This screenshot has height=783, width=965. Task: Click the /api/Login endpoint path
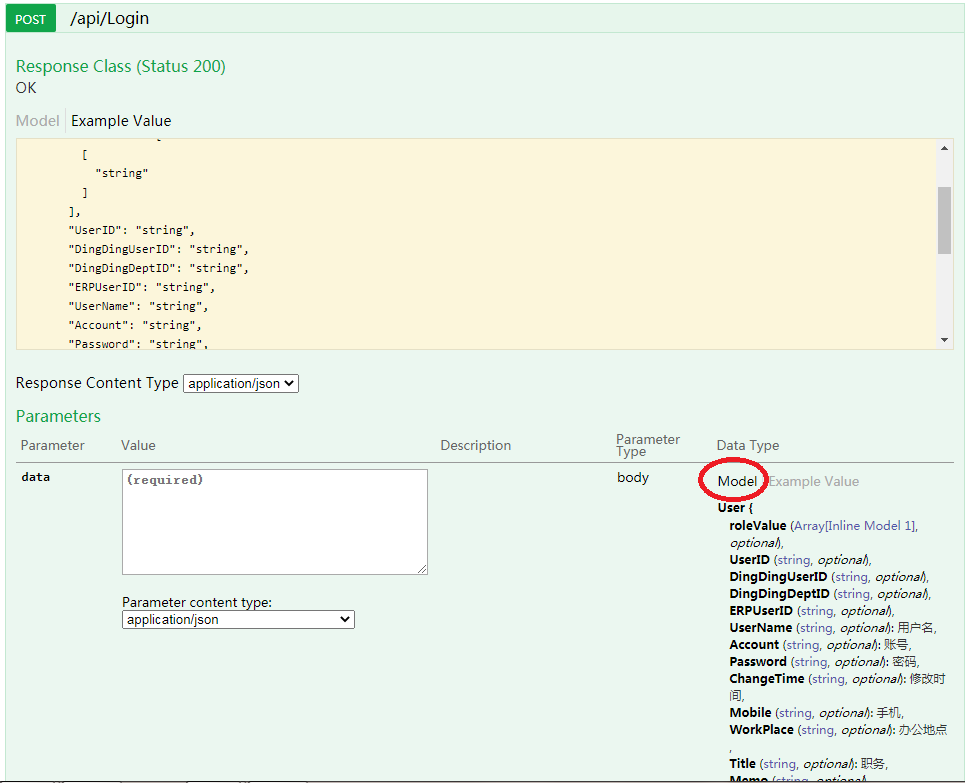(110, 18)
